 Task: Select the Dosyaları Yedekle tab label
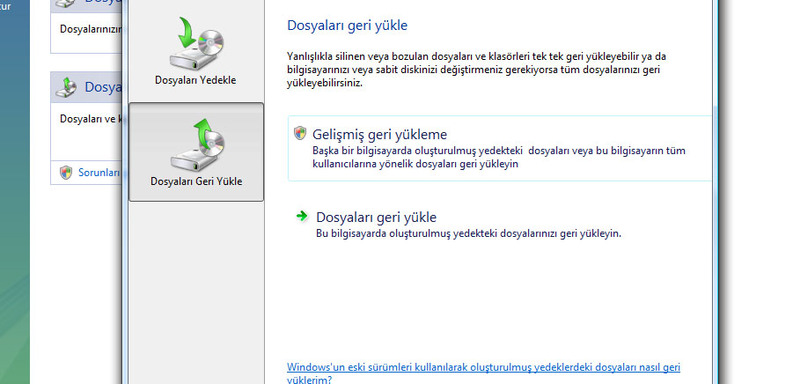click(x=195, y=81)
